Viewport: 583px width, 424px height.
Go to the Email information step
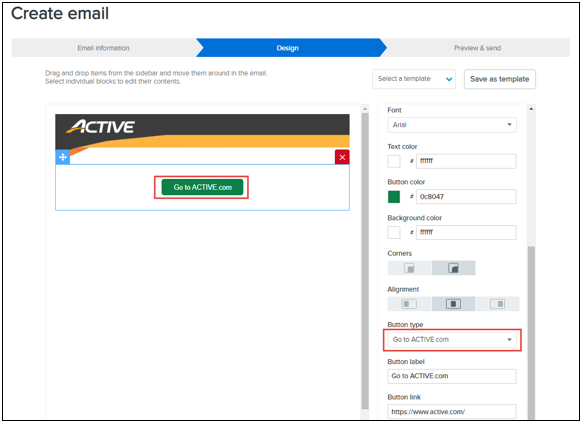[x=104, y=48]
